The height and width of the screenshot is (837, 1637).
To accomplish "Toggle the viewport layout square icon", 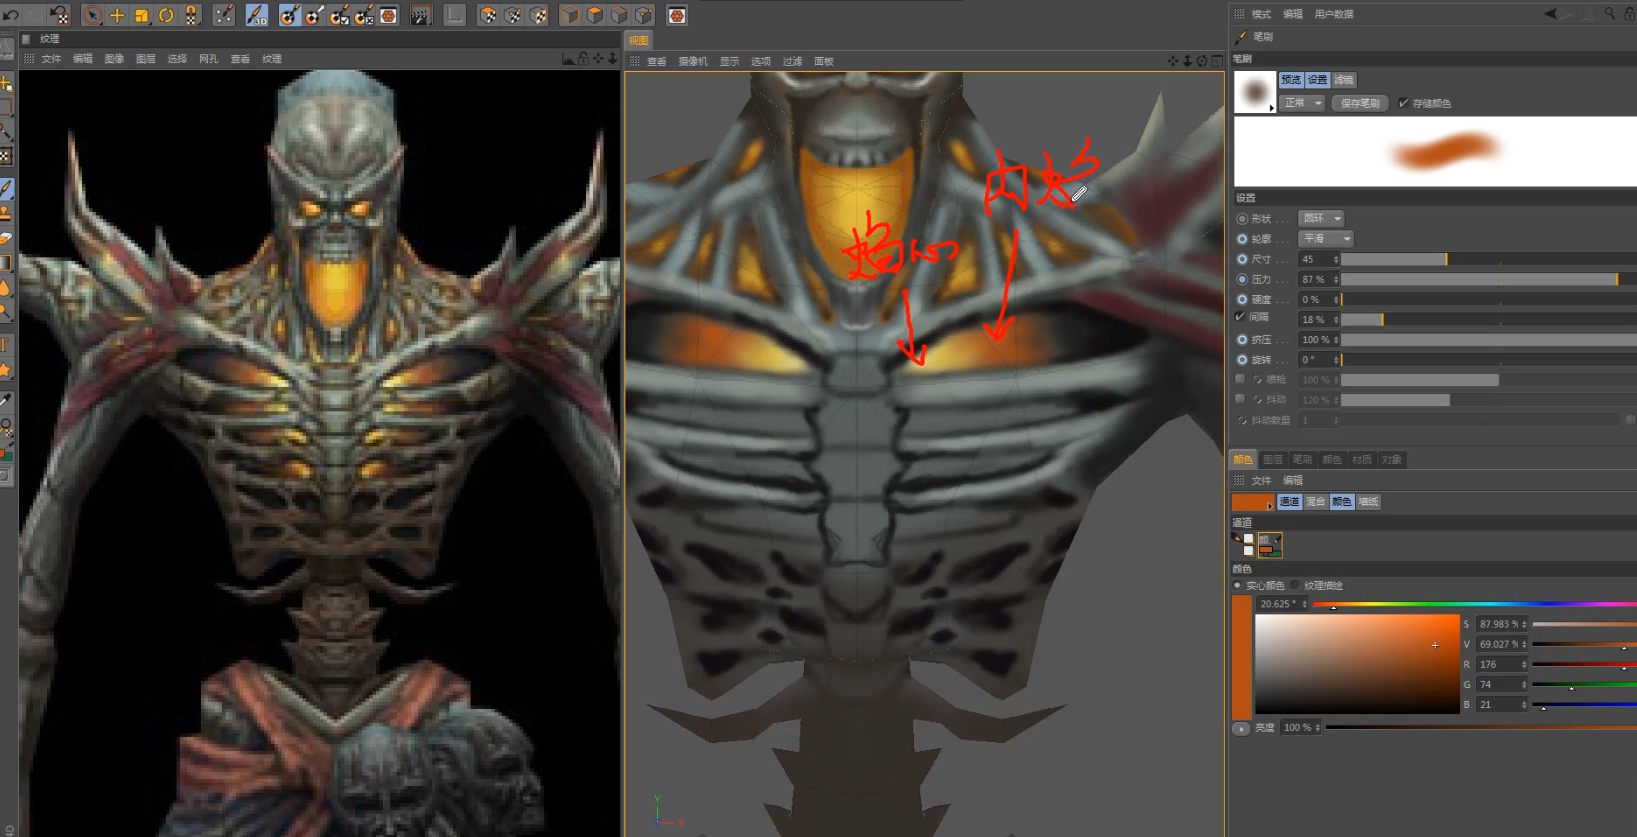I will point(1217,61).
